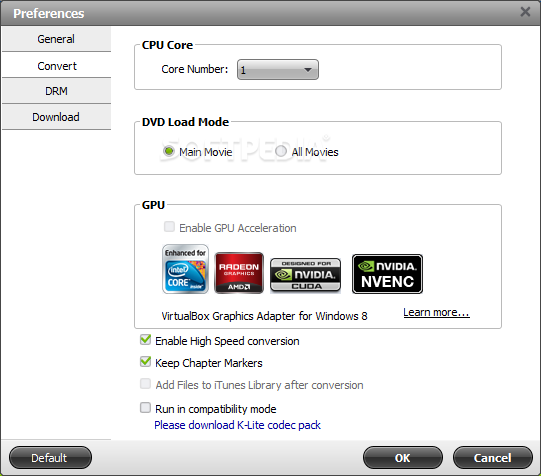
Task: Click the Cancel button
Action: pos(493,458)
